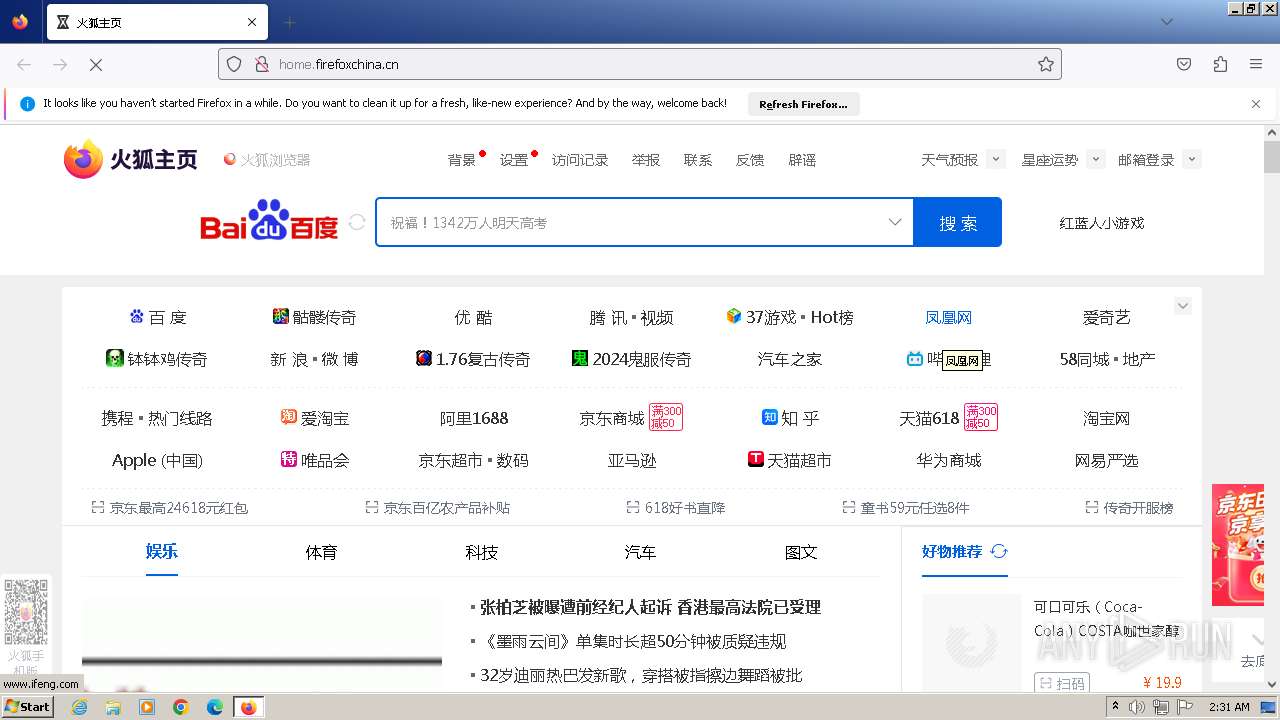Image resolution: width=1280 pixels, height=720 pixels.
Task: Open the 背景 menu item
Action: click(462, 160)
